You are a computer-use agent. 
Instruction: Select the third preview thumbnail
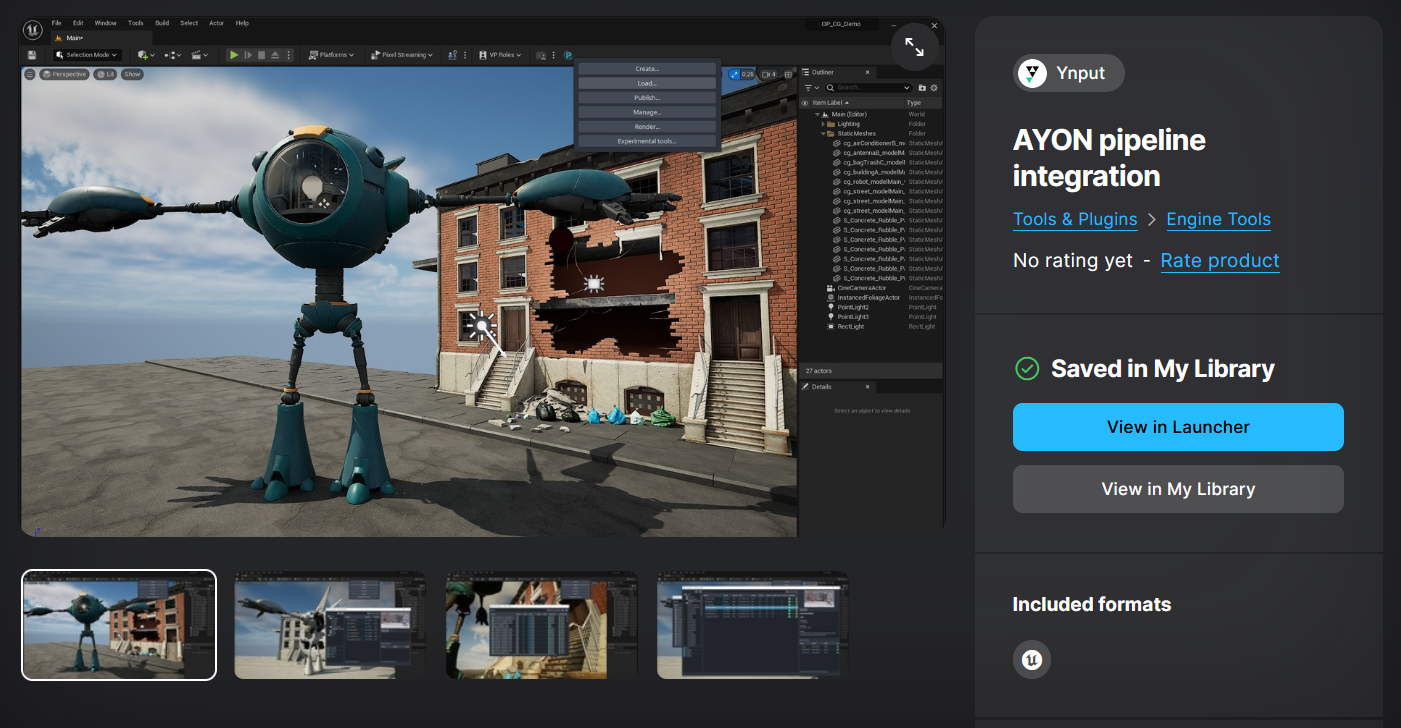tap(541, 625)
